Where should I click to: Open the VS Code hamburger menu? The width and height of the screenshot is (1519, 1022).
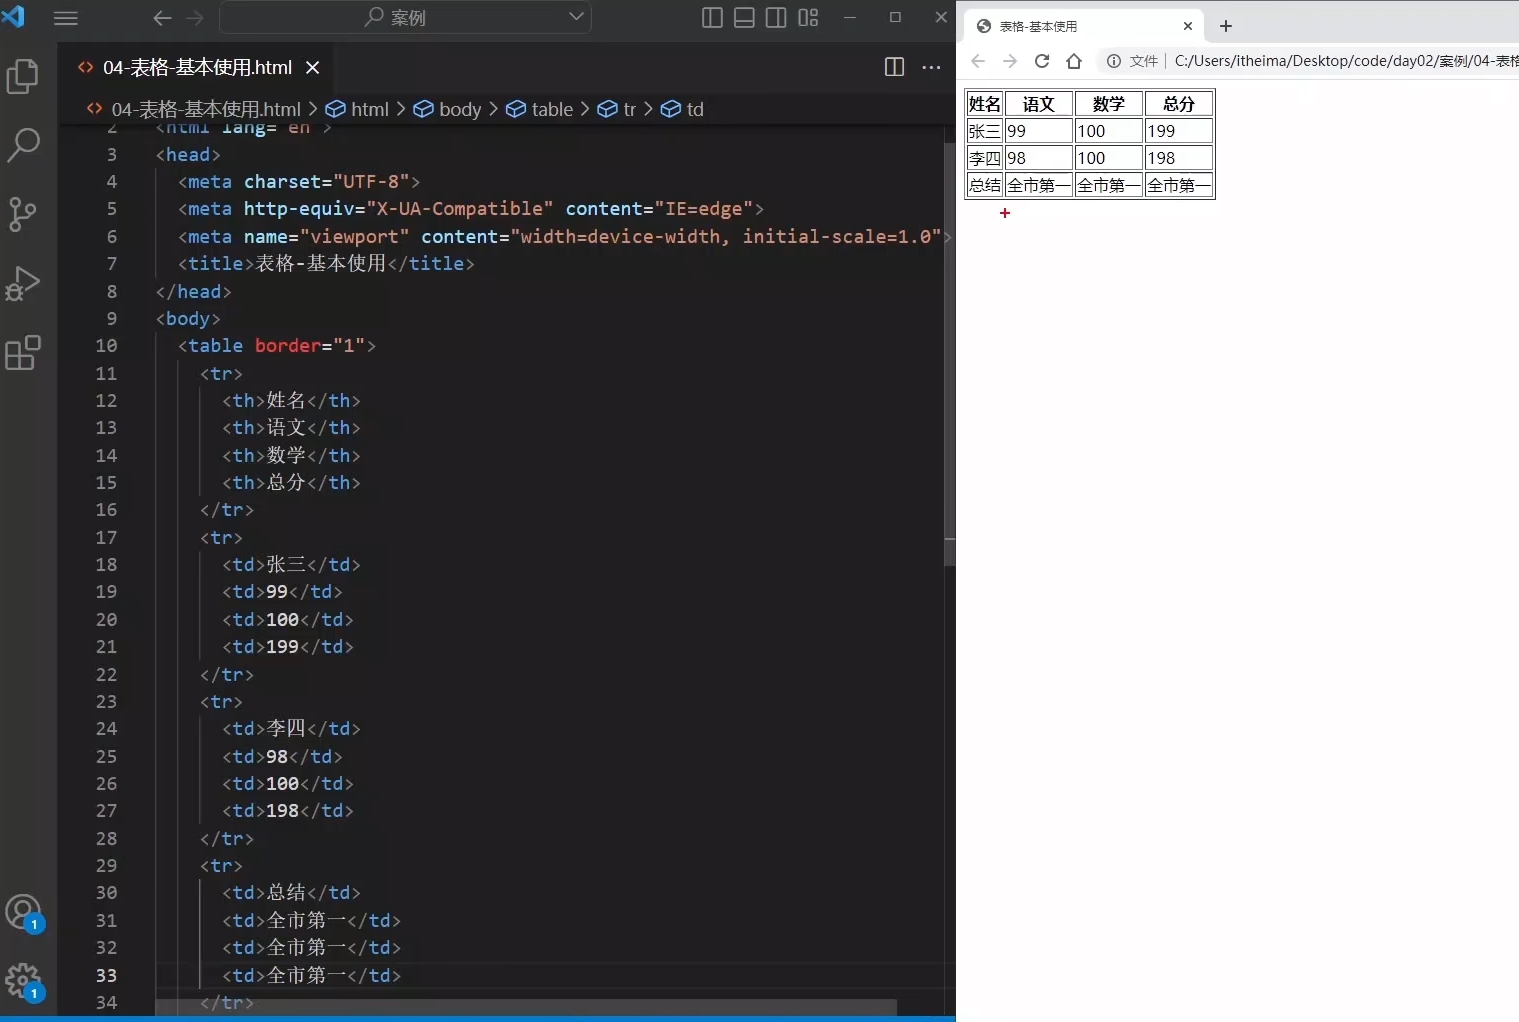[66, 18]
